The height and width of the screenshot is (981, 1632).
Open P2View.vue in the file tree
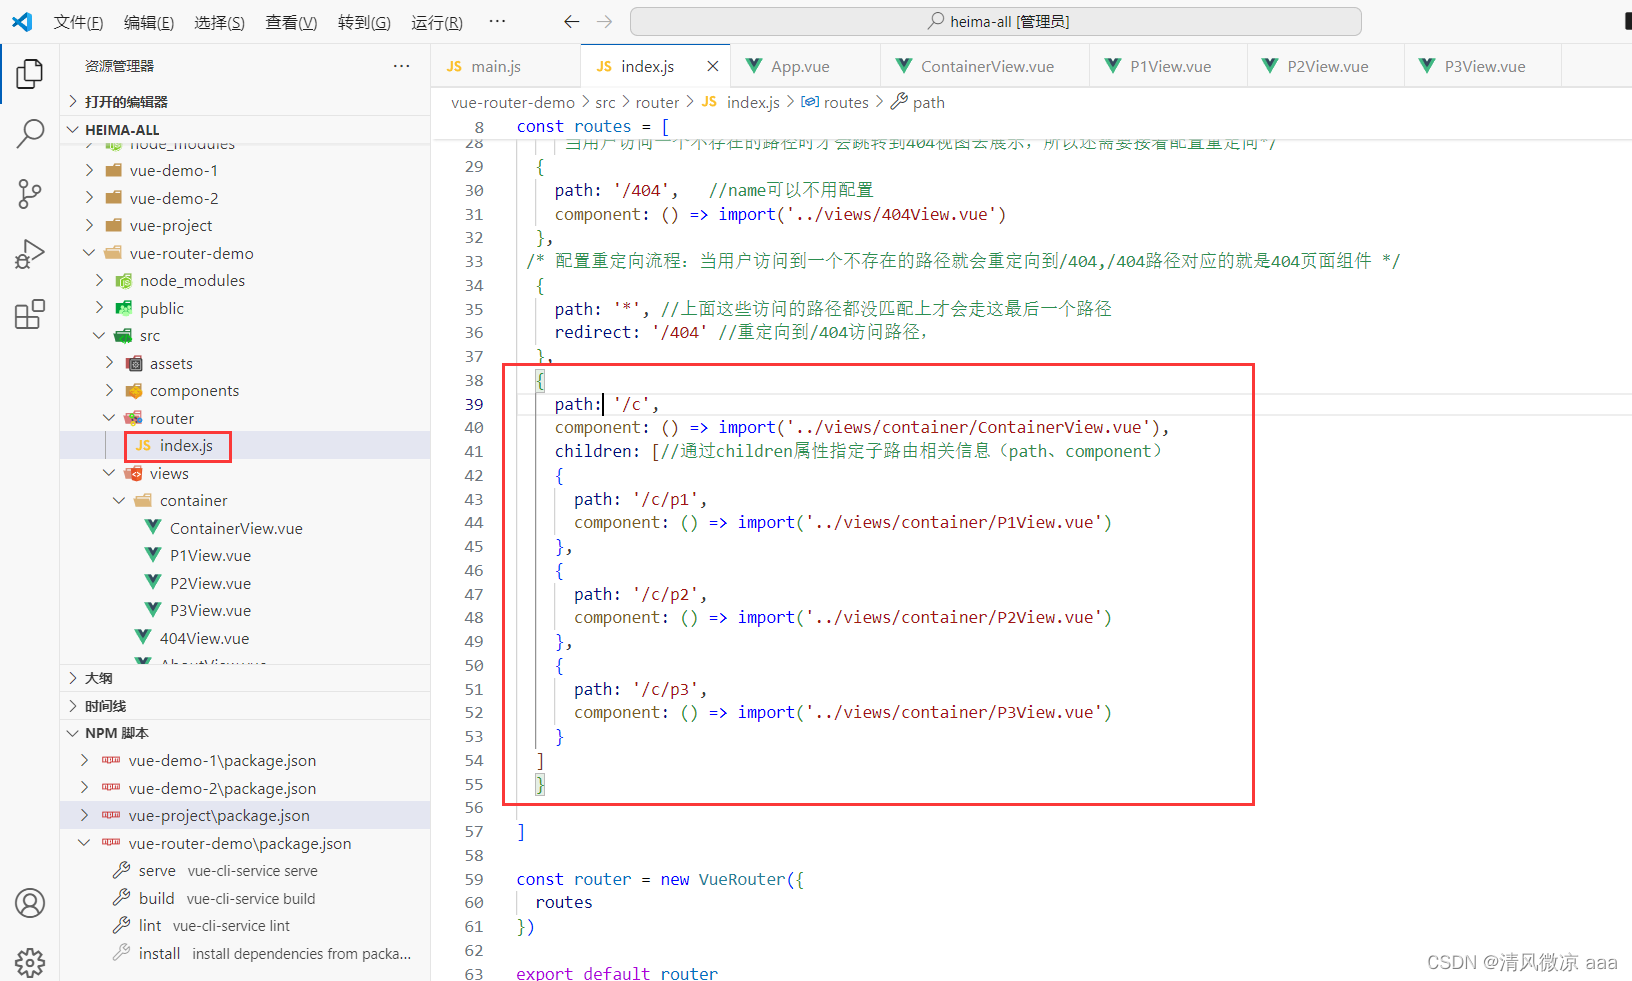click(245, 583)
